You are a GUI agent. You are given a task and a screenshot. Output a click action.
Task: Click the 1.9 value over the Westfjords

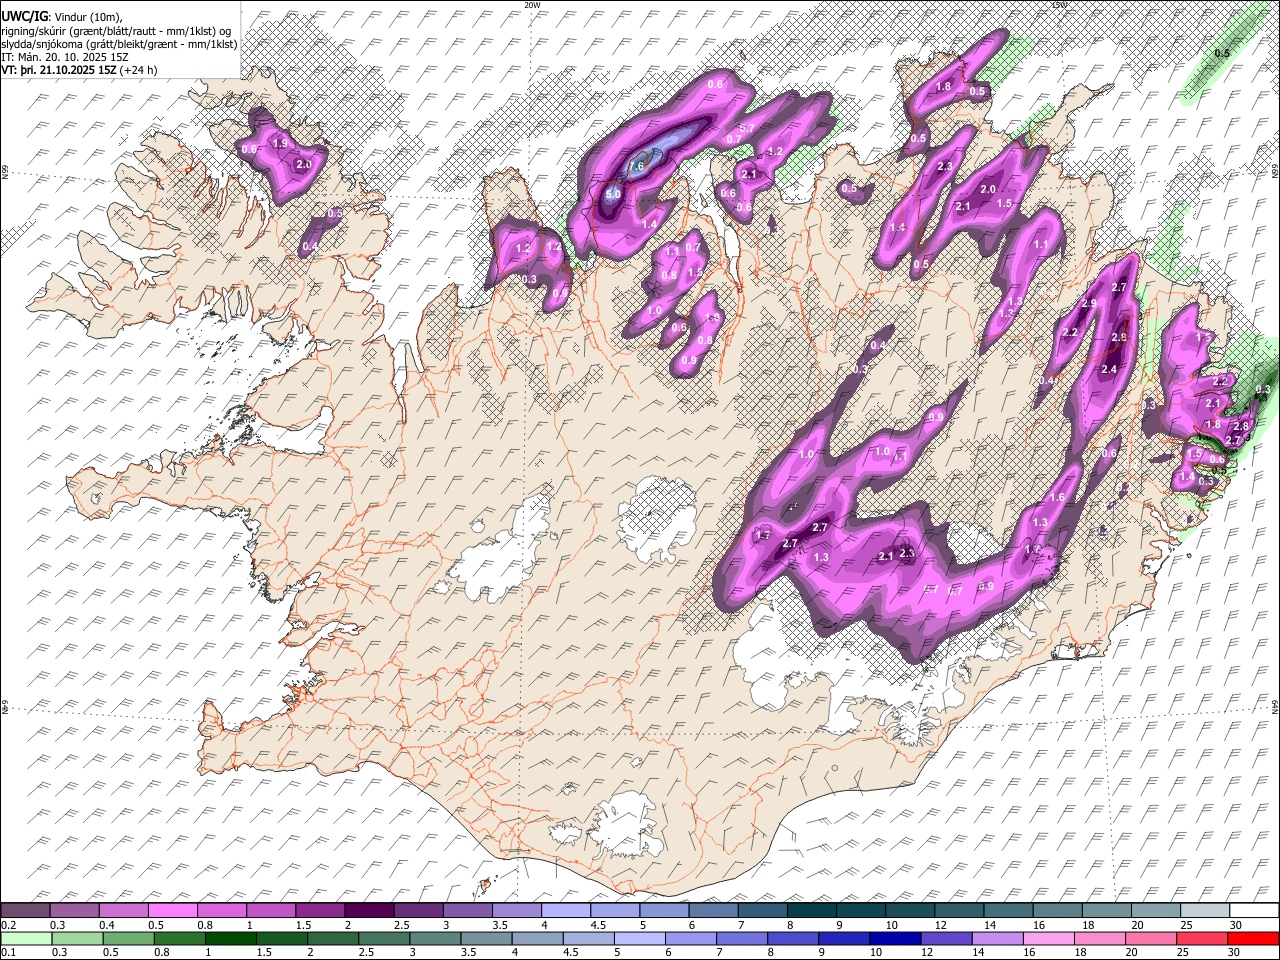tap(280, 144)
